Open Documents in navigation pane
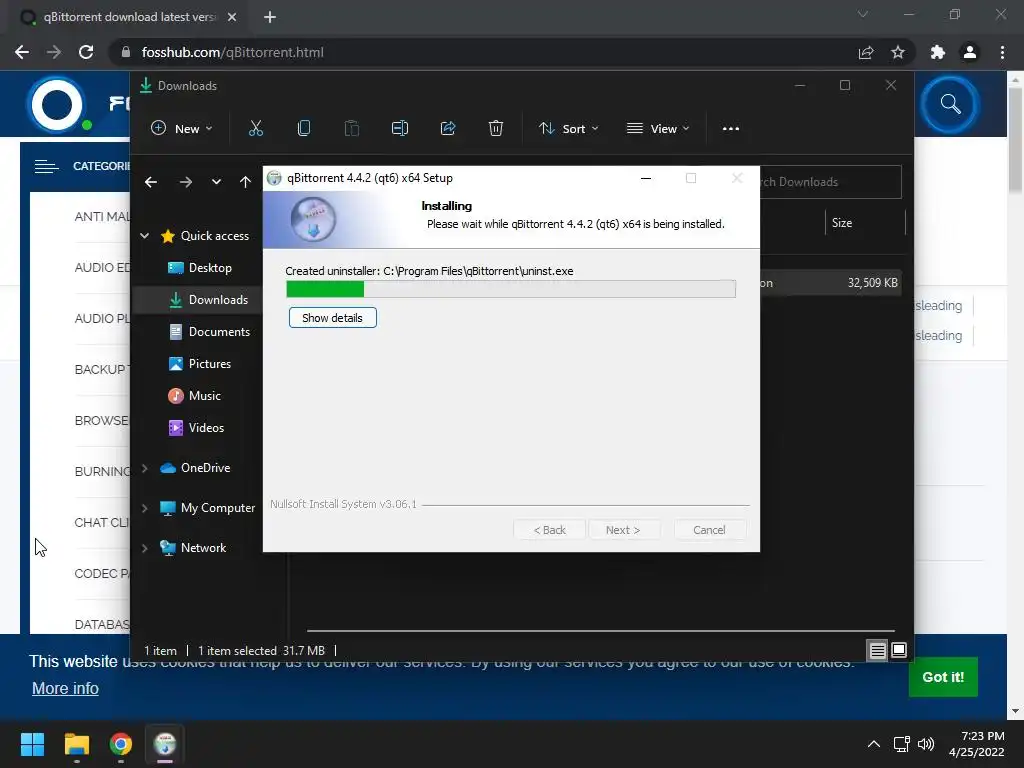 209,332
